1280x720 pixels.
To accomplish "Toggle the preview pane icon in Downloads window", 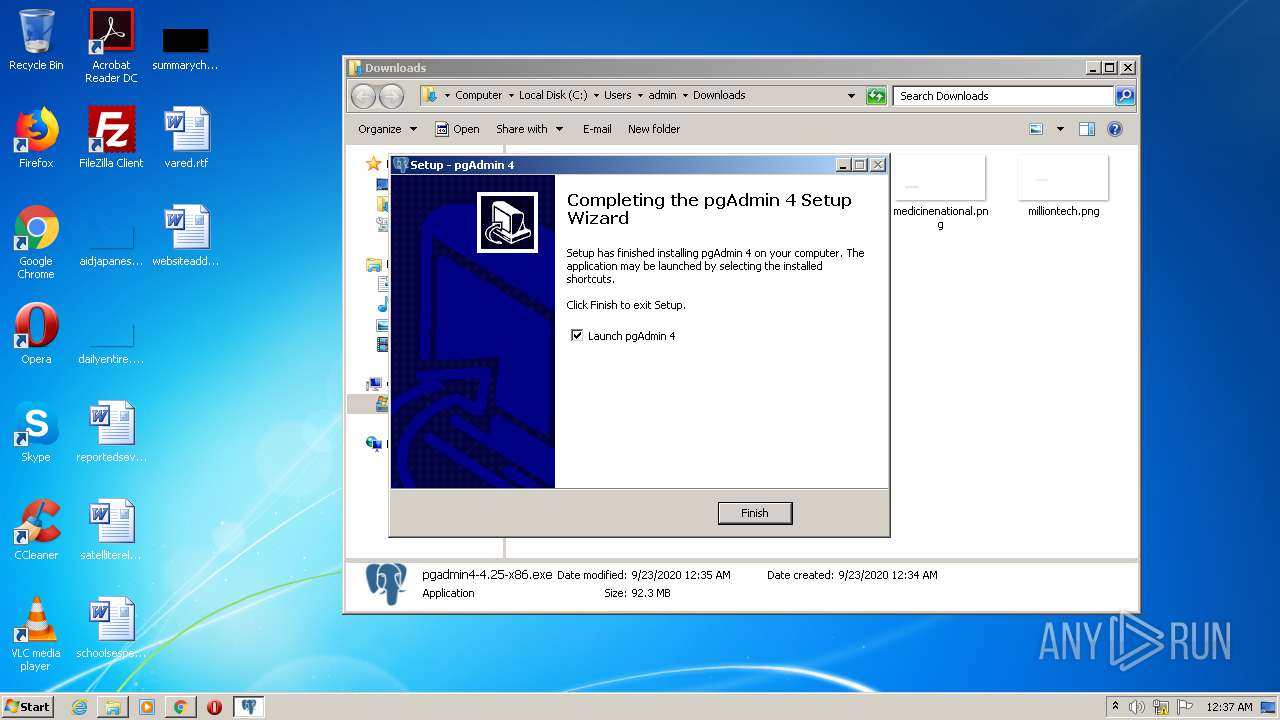I will pyautogui.click(x=1087, y=129).
